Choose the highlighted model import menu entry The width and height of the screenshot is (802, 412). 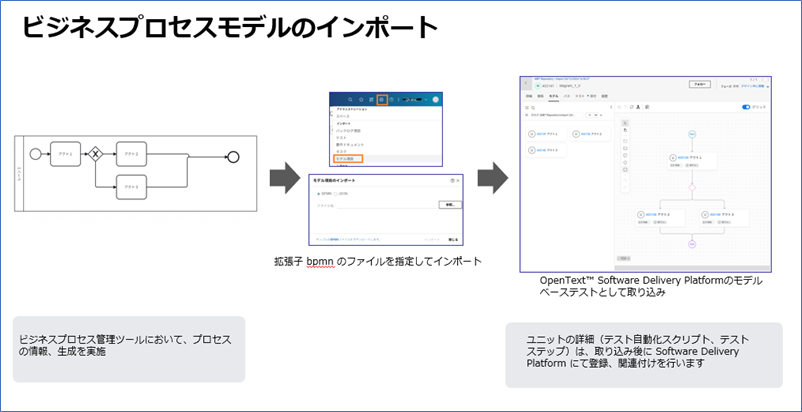(x=348, y=158)
